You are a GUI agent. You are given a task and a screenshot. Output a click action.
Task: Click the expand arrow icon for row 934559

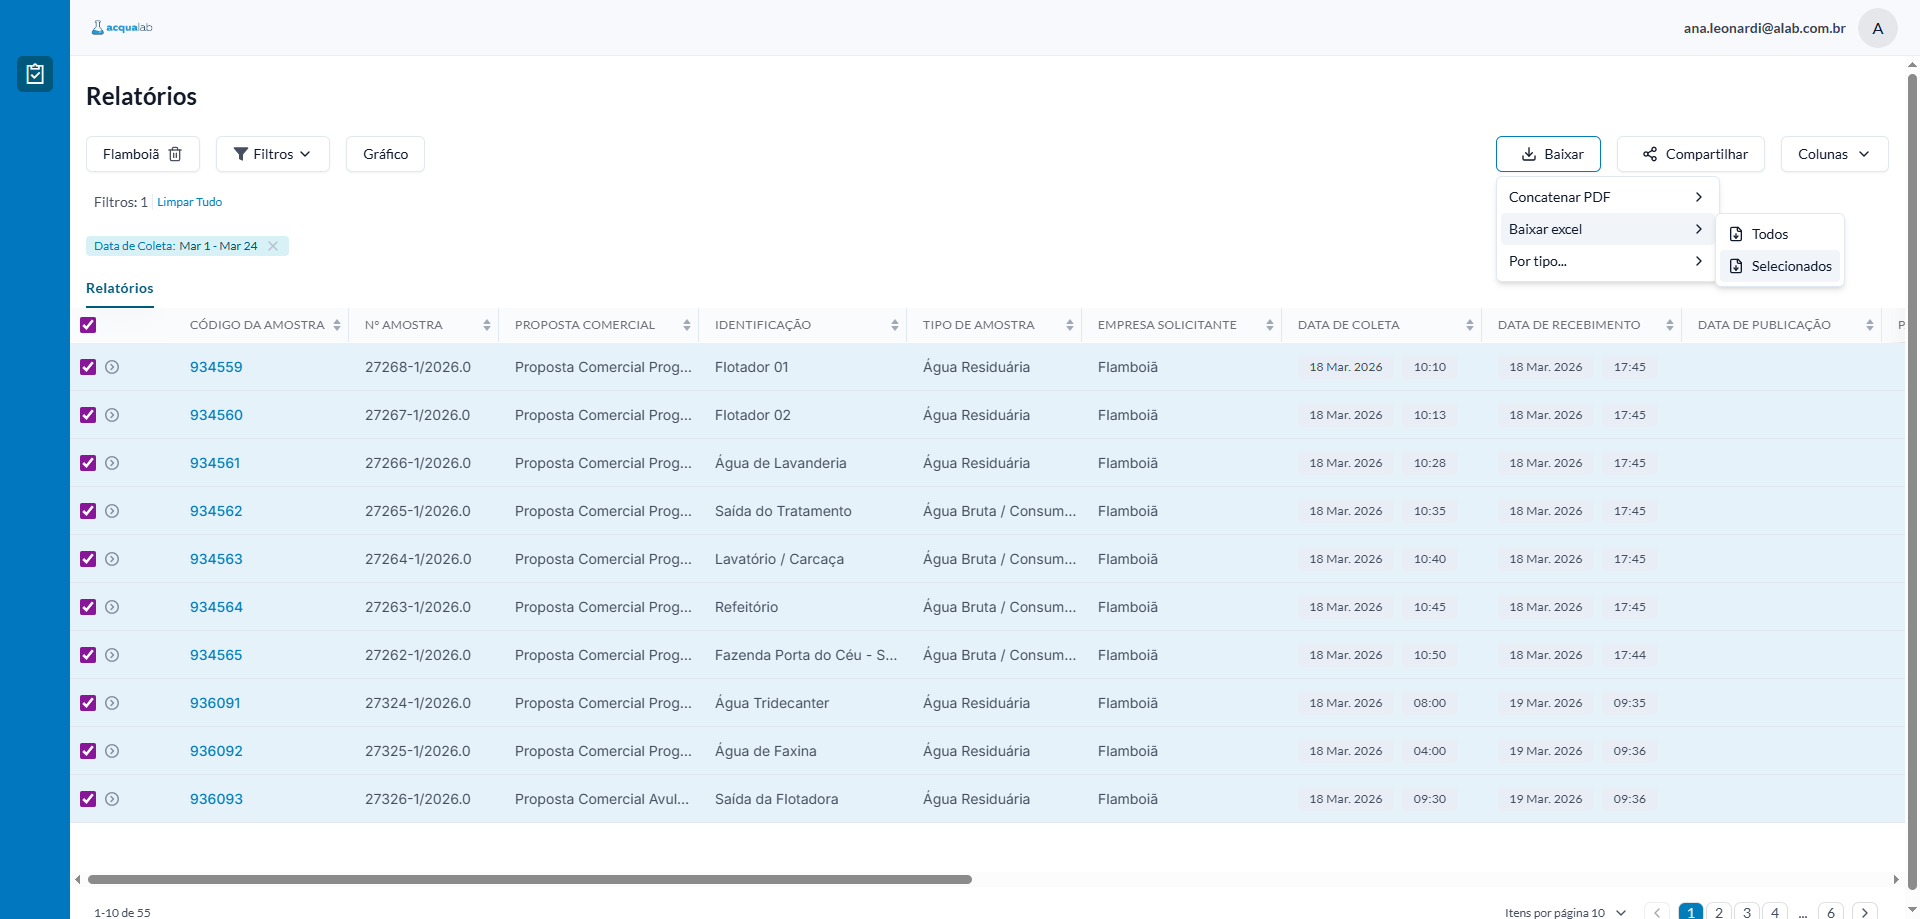pos(112,367)
